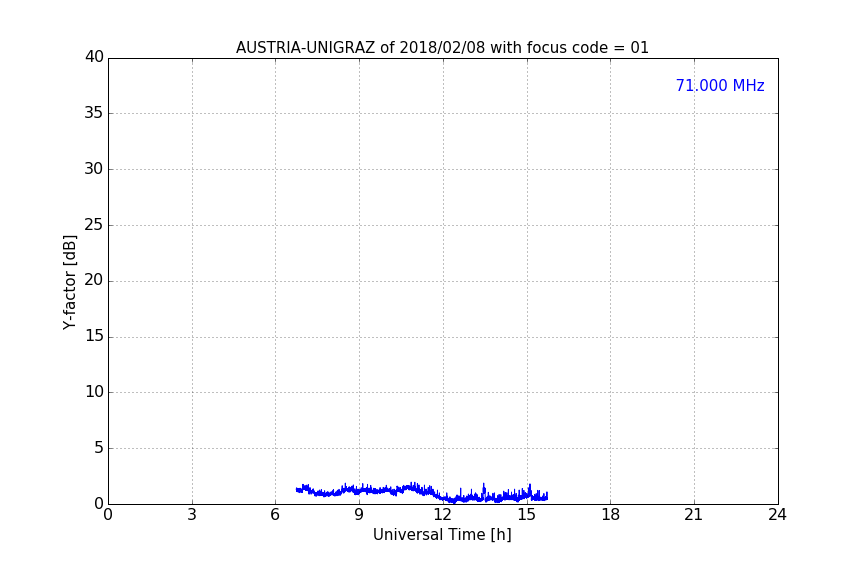Click the 20 tick on the y-axis
The image size is (864, 576).
click(x=94, y=280)
